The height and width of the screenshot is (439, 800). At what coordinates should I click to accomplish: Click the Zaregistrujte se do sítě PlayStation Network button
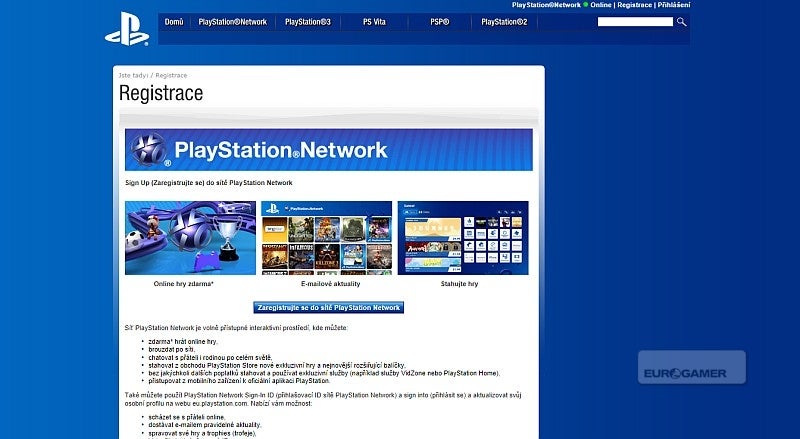point(329,307)
